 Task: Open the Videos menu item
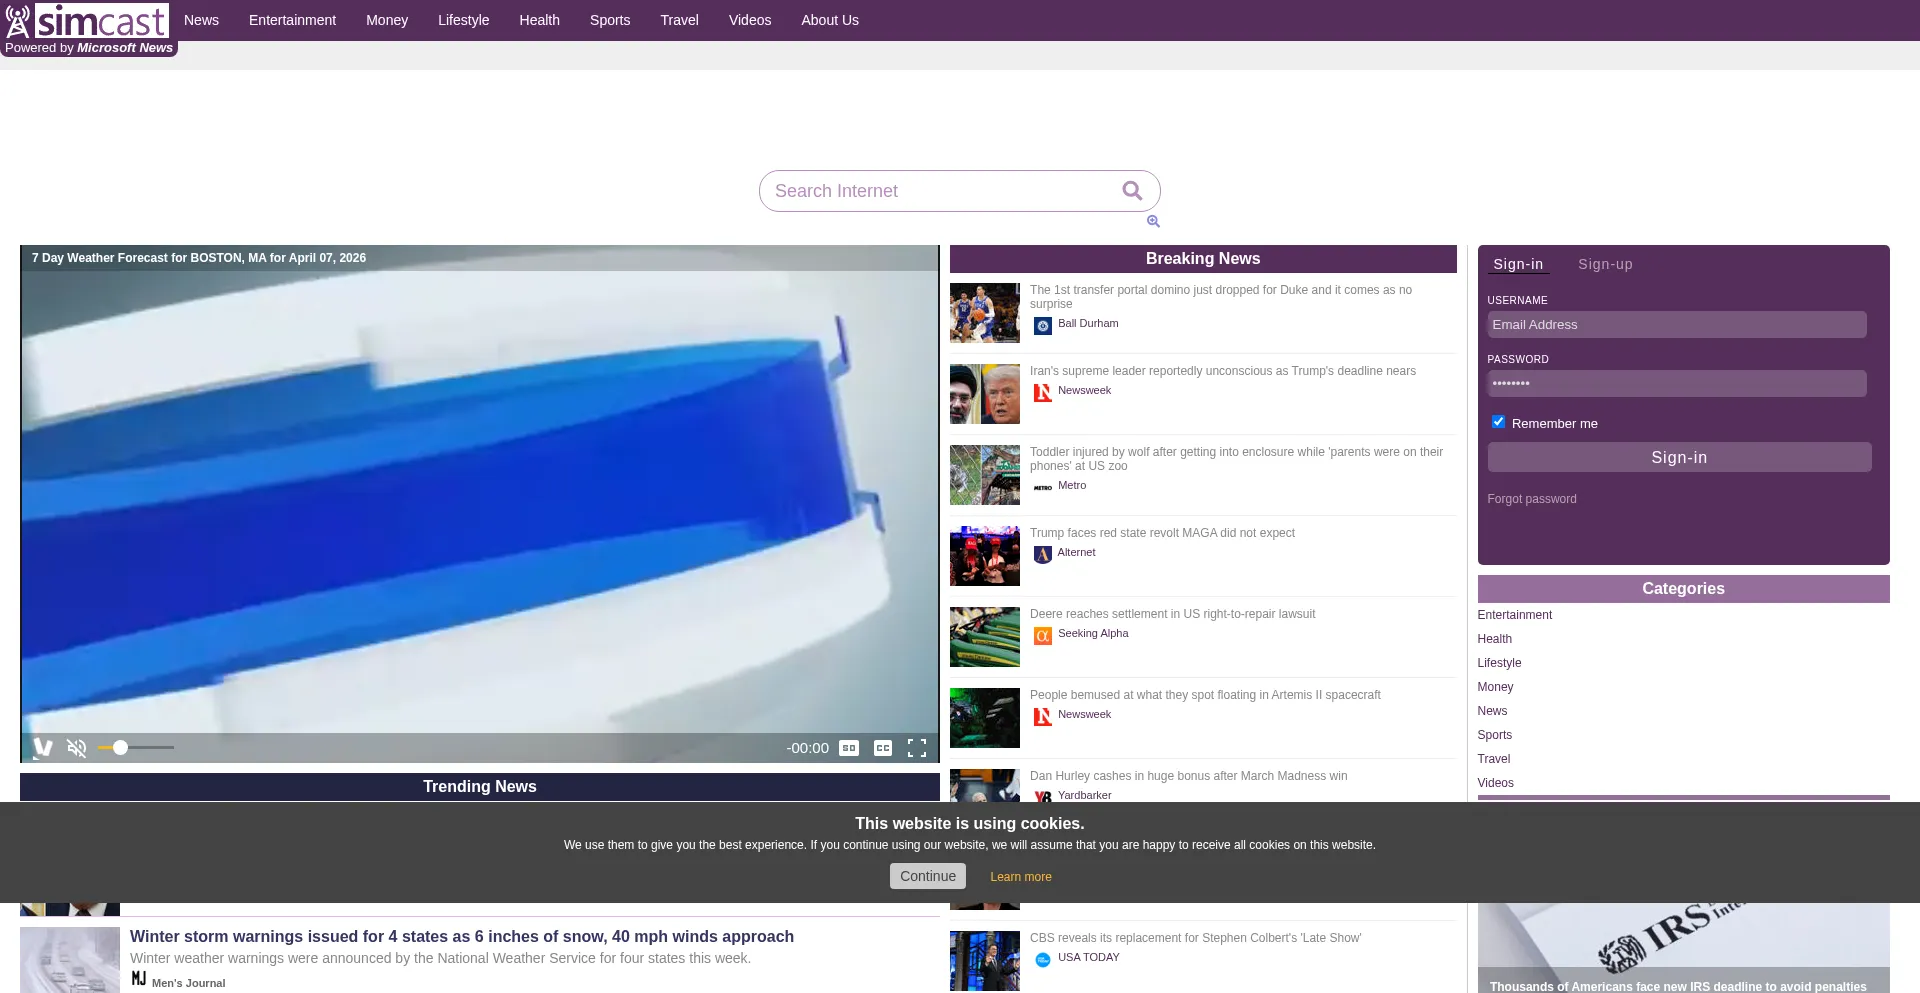[x=750, y=20]
